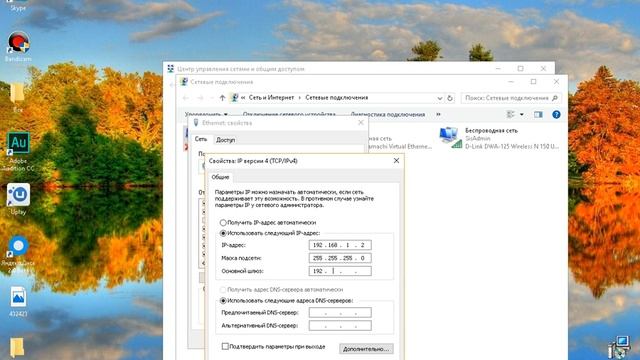The image size is (640, 360).
Task: Select the Общие tab in IPv4 properties
Action: [220, 177]
